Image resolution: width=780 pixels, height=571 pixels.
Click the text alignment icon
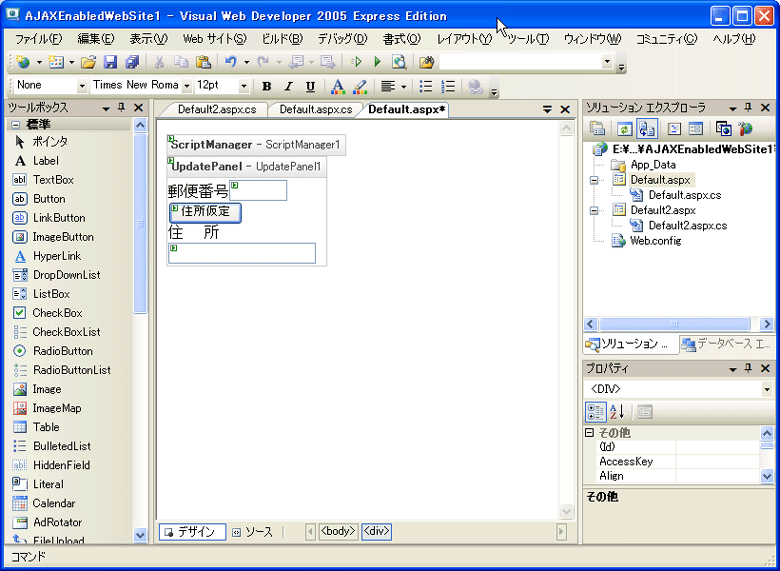pos(388,87)
